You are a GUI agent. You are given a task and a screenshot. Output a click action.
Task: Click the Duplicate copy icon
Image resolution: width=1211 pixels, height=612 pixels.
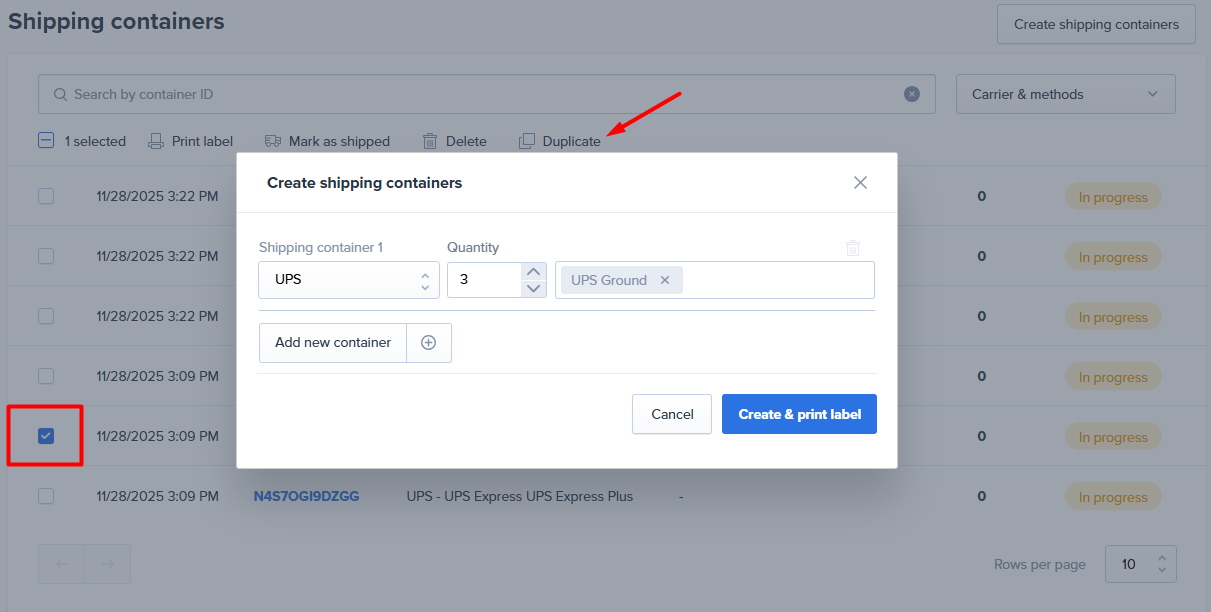[527, 141]
